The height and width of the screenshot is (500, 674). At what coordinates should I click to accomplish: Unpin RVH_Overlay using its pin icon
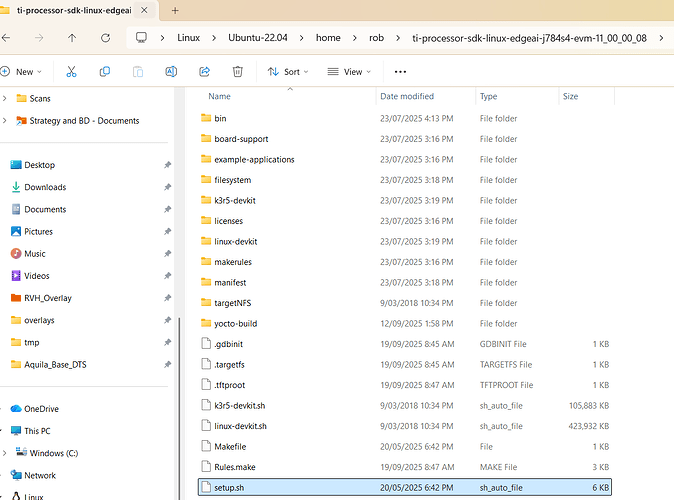(x=168, y=298)
